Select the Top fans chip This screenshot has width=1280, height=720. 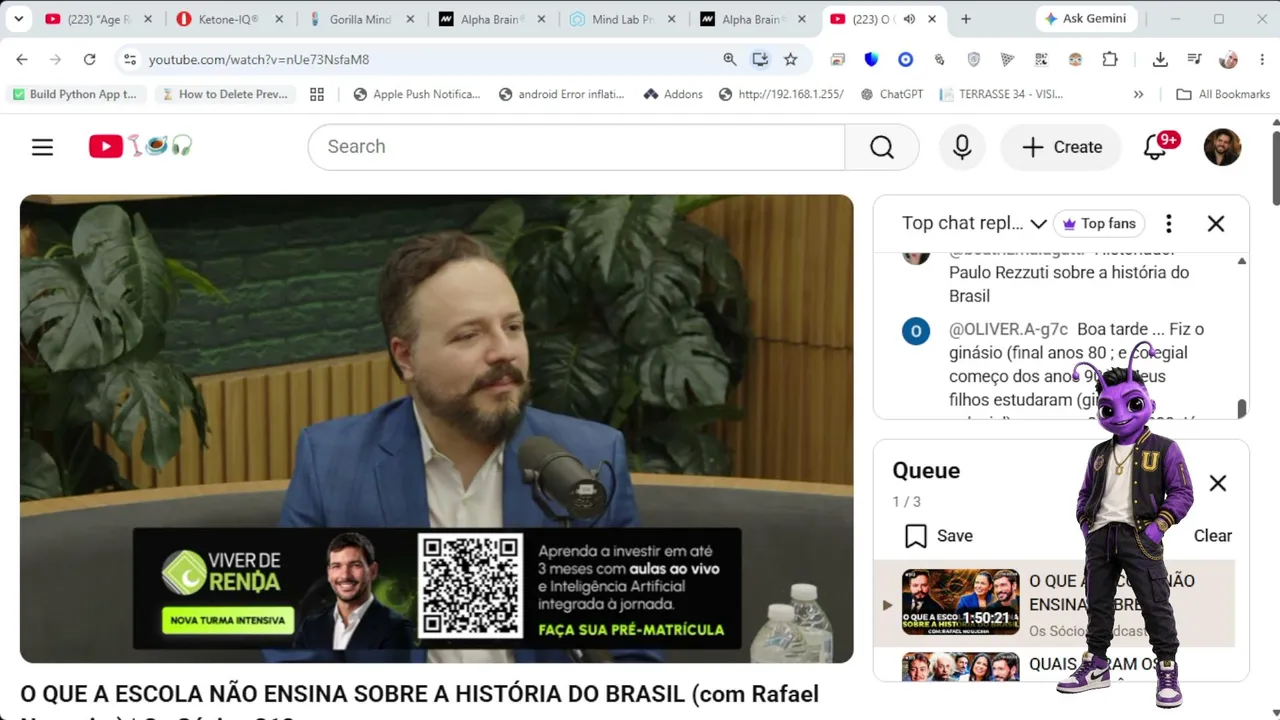point(1099,224)
